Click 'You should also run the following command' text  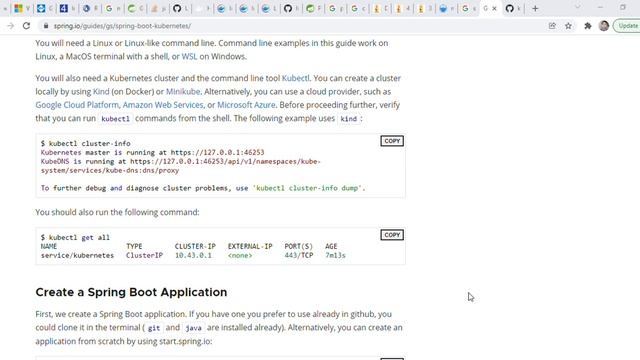(x=117, y=212)
